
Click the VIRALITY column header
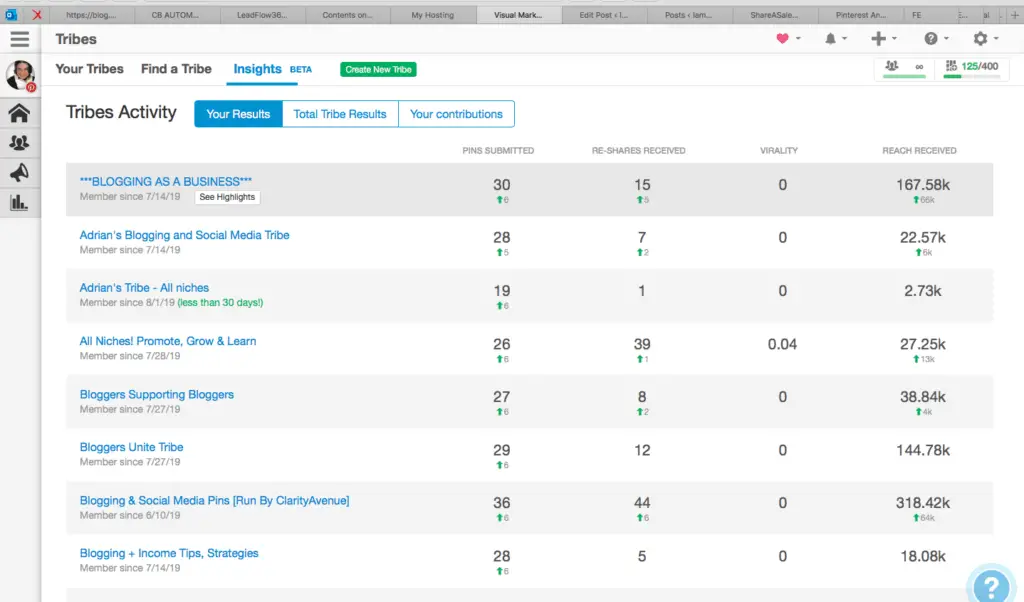click(779, 151)
